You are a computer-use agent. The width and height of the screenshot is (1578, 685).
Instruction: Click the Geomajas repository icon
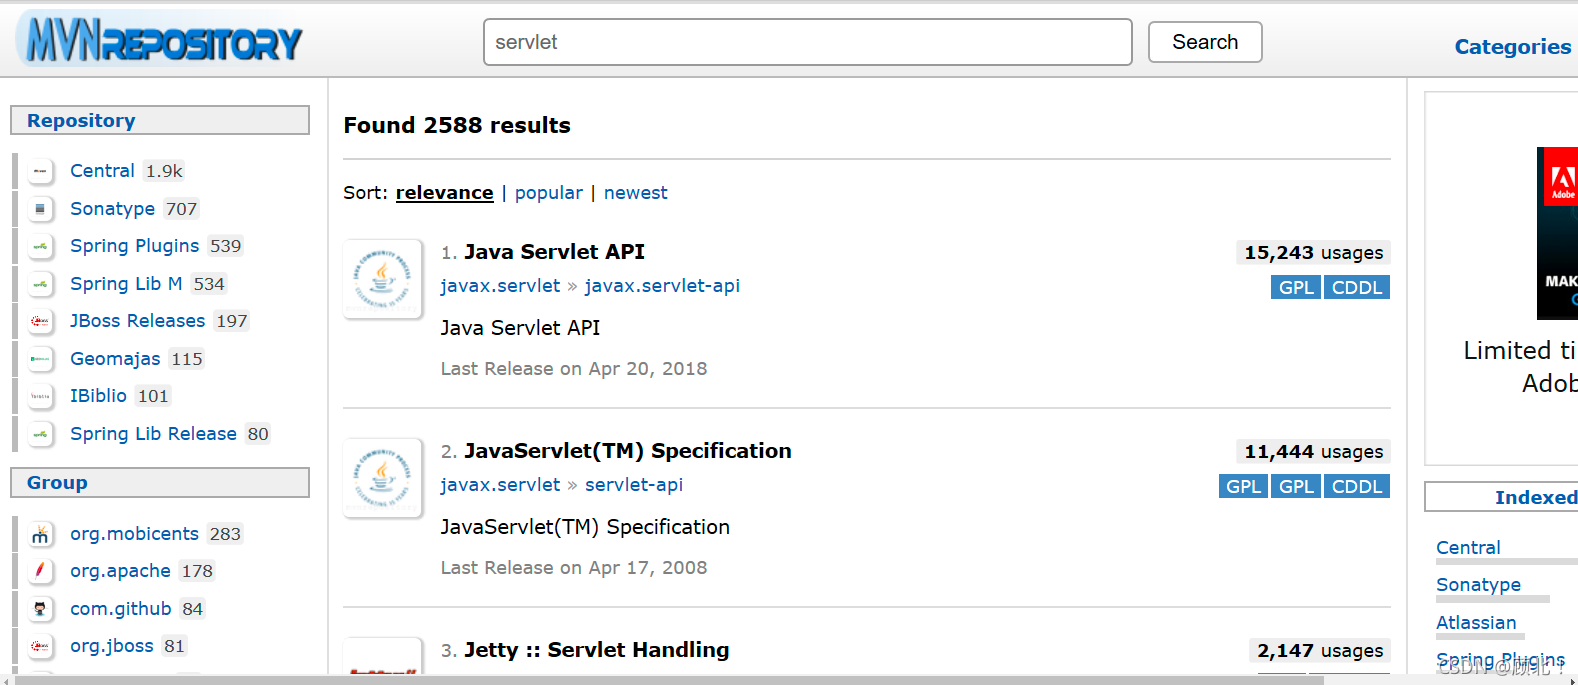click(x=40, y=359)
